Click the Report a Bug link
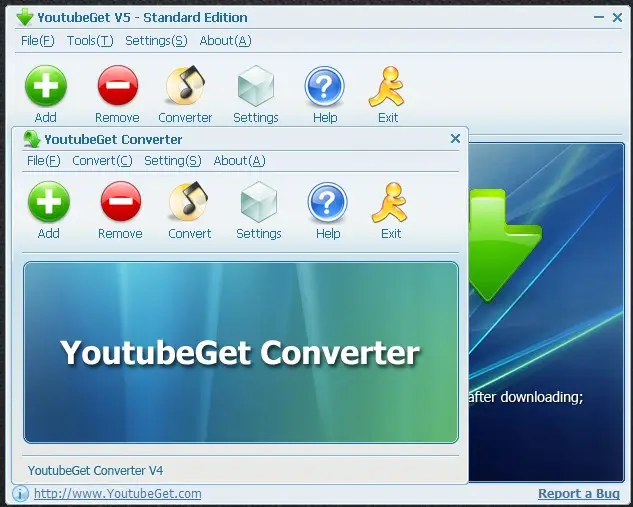Viewport: 633px width, 507px height. [579, 494]
